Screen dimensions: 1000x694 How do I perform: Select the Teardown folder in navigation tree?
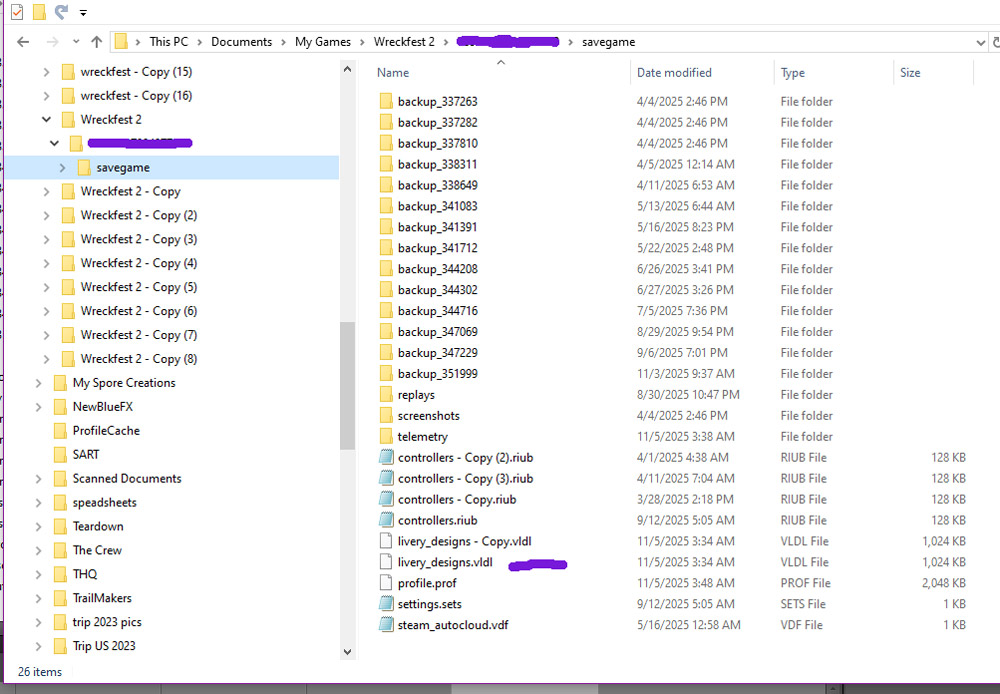98,527
